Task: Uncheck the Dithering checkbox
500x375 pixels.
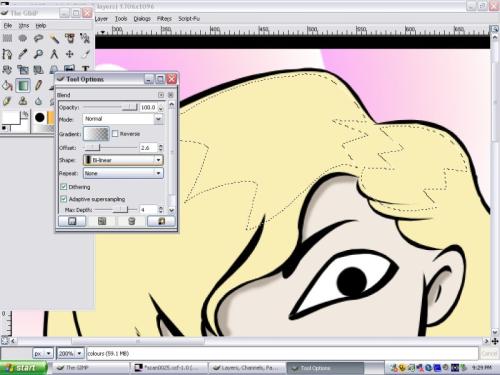Action: tap(63, 187)
